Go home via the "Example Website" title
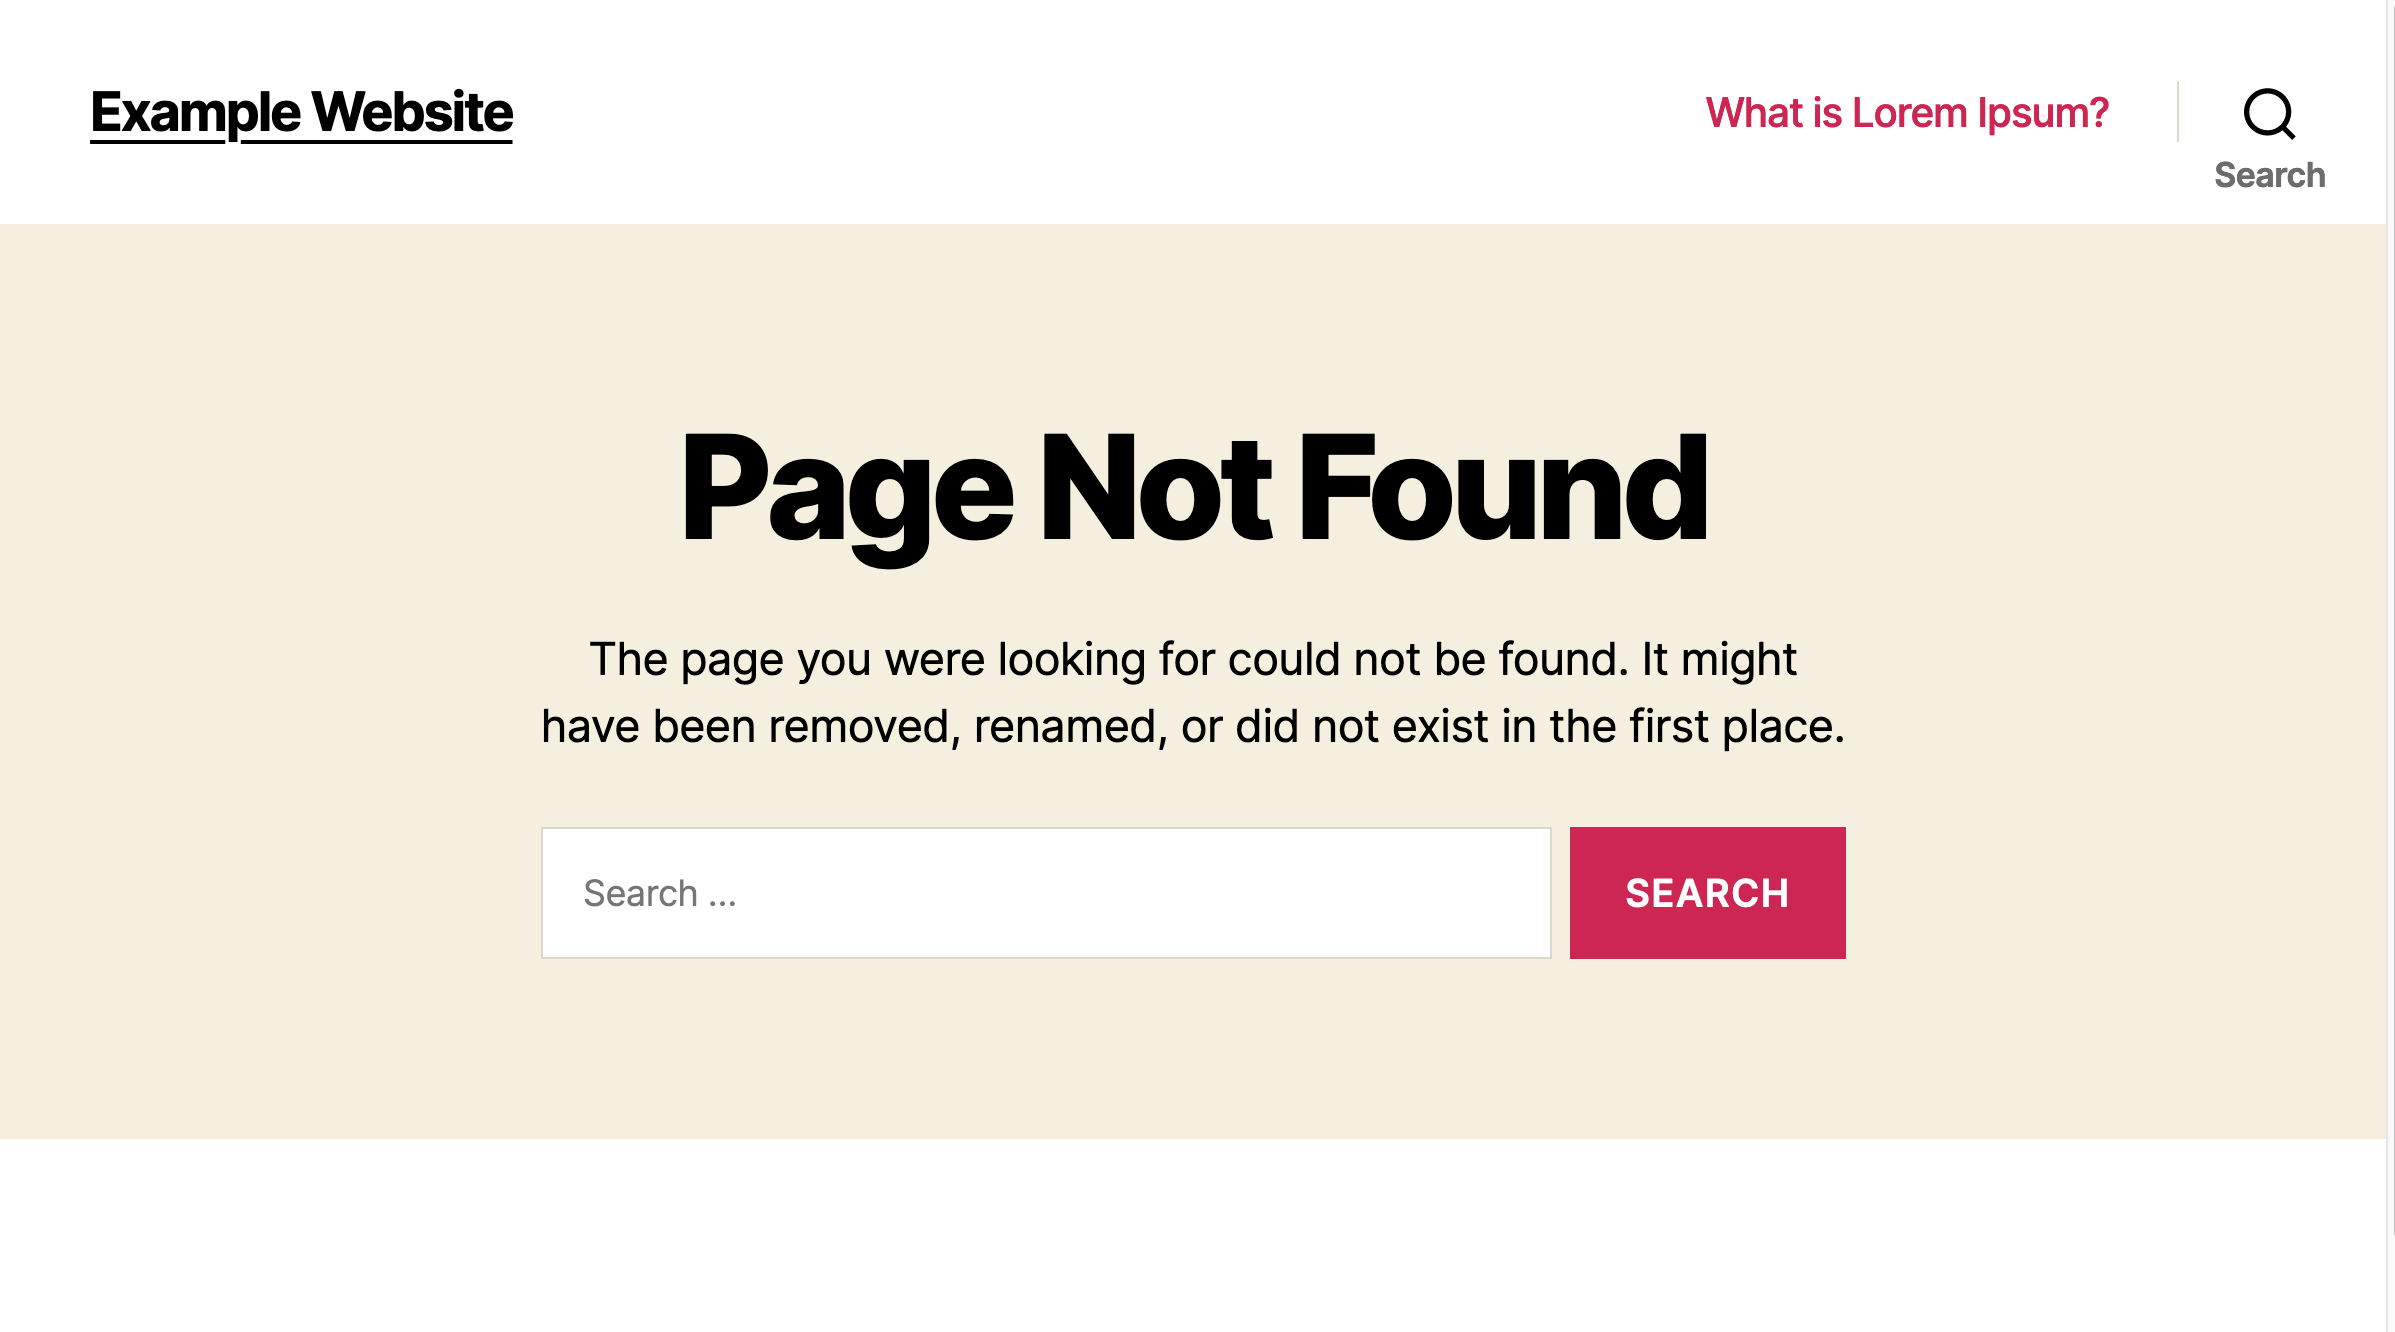 (x=301, y=112)
